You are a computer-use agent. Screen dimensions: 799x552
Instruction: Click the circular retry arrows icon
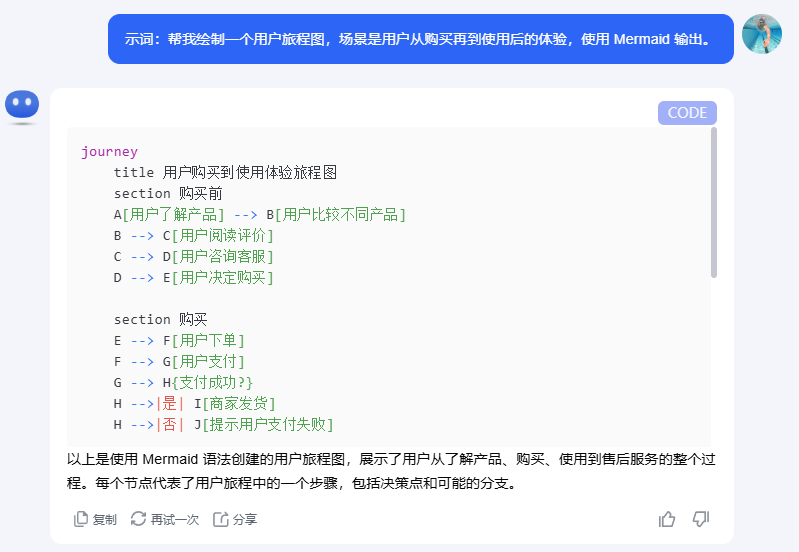pos(138,519)
